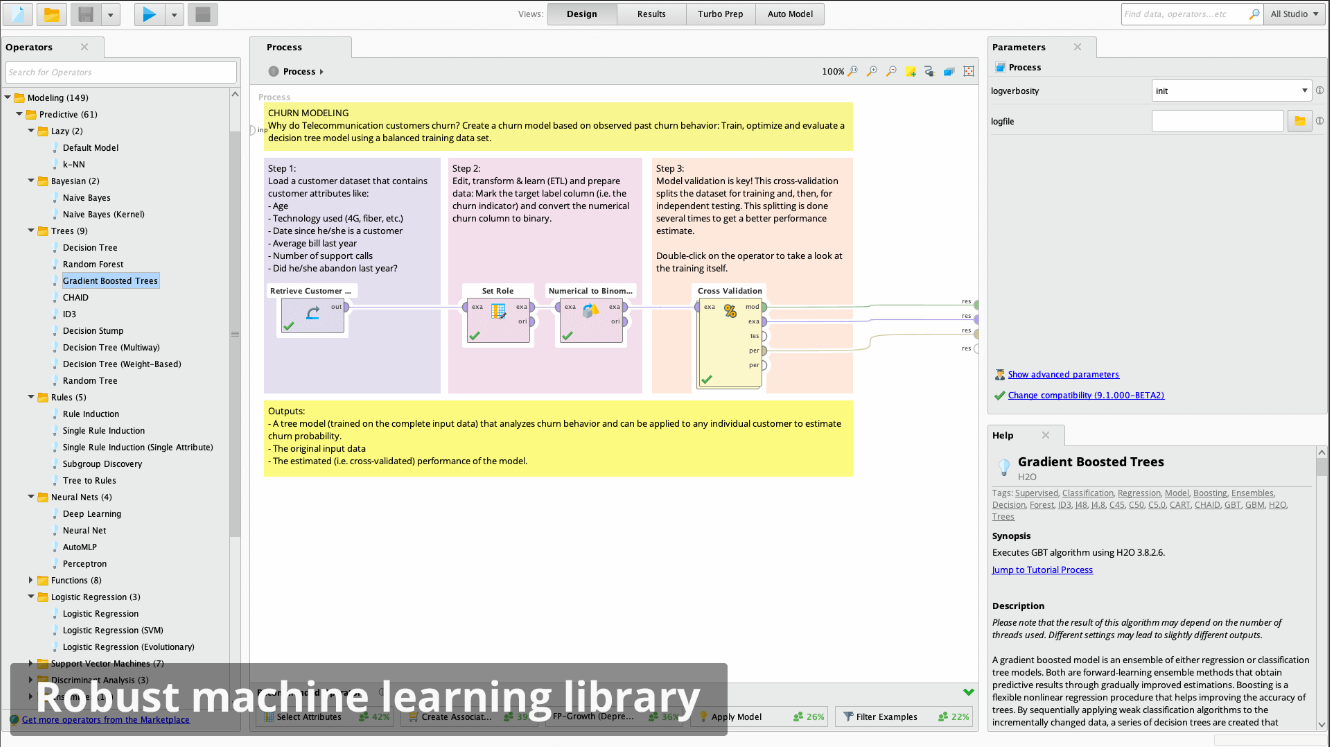The width and height of the screenshot is (1330, 747).
Task: Switch to the Auto Model view
Action: tap(790, 14)
